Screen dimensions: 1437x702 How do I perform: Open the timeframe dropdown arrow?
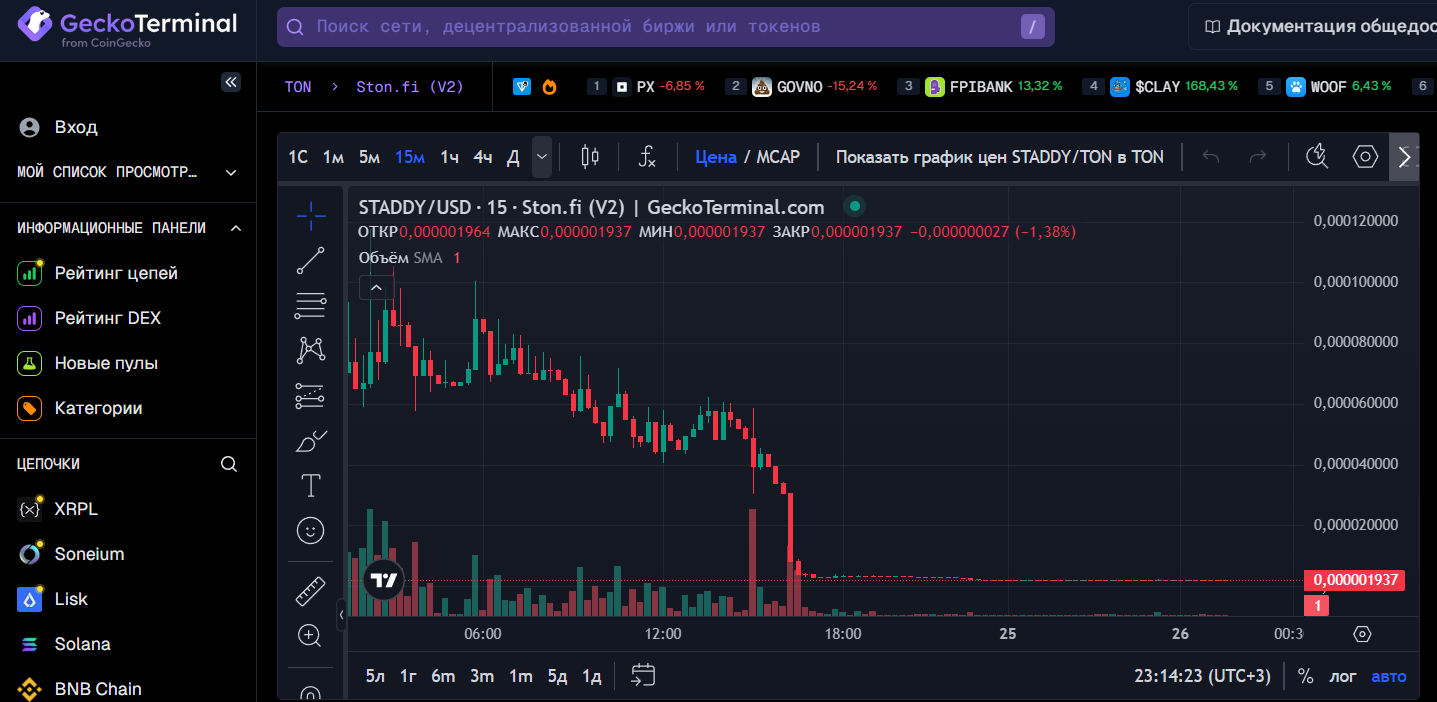point(542,156)
